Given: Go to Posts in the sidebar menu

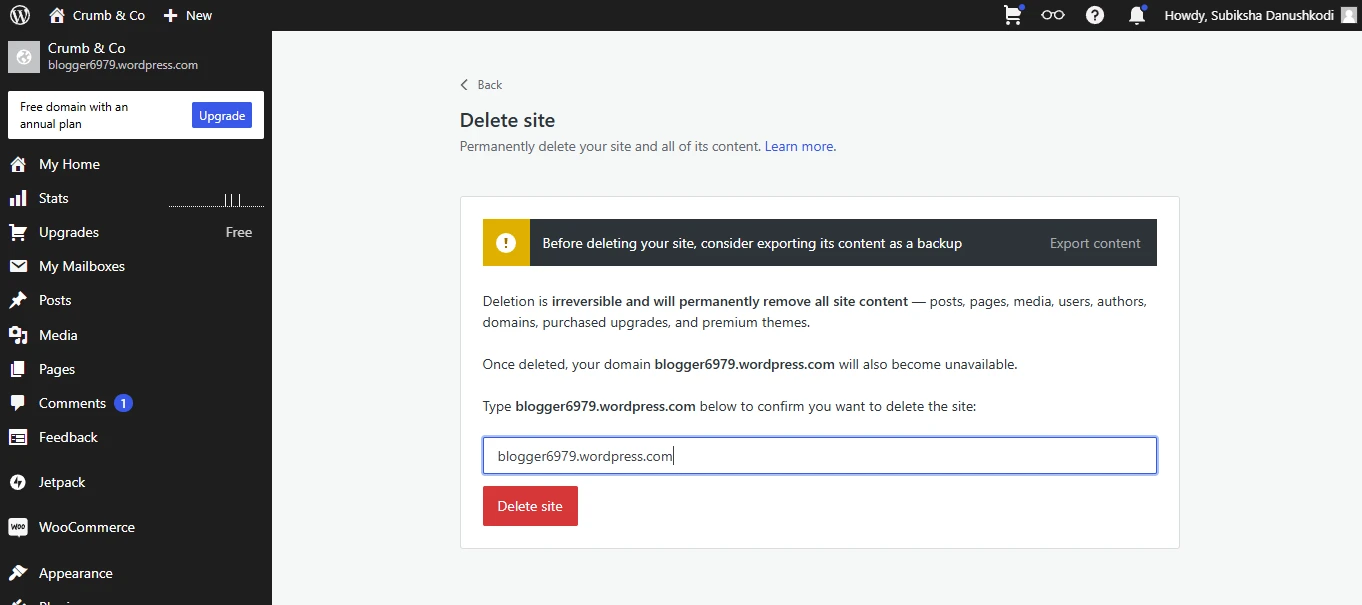Looking at the screenshot, I should (55, 300).
